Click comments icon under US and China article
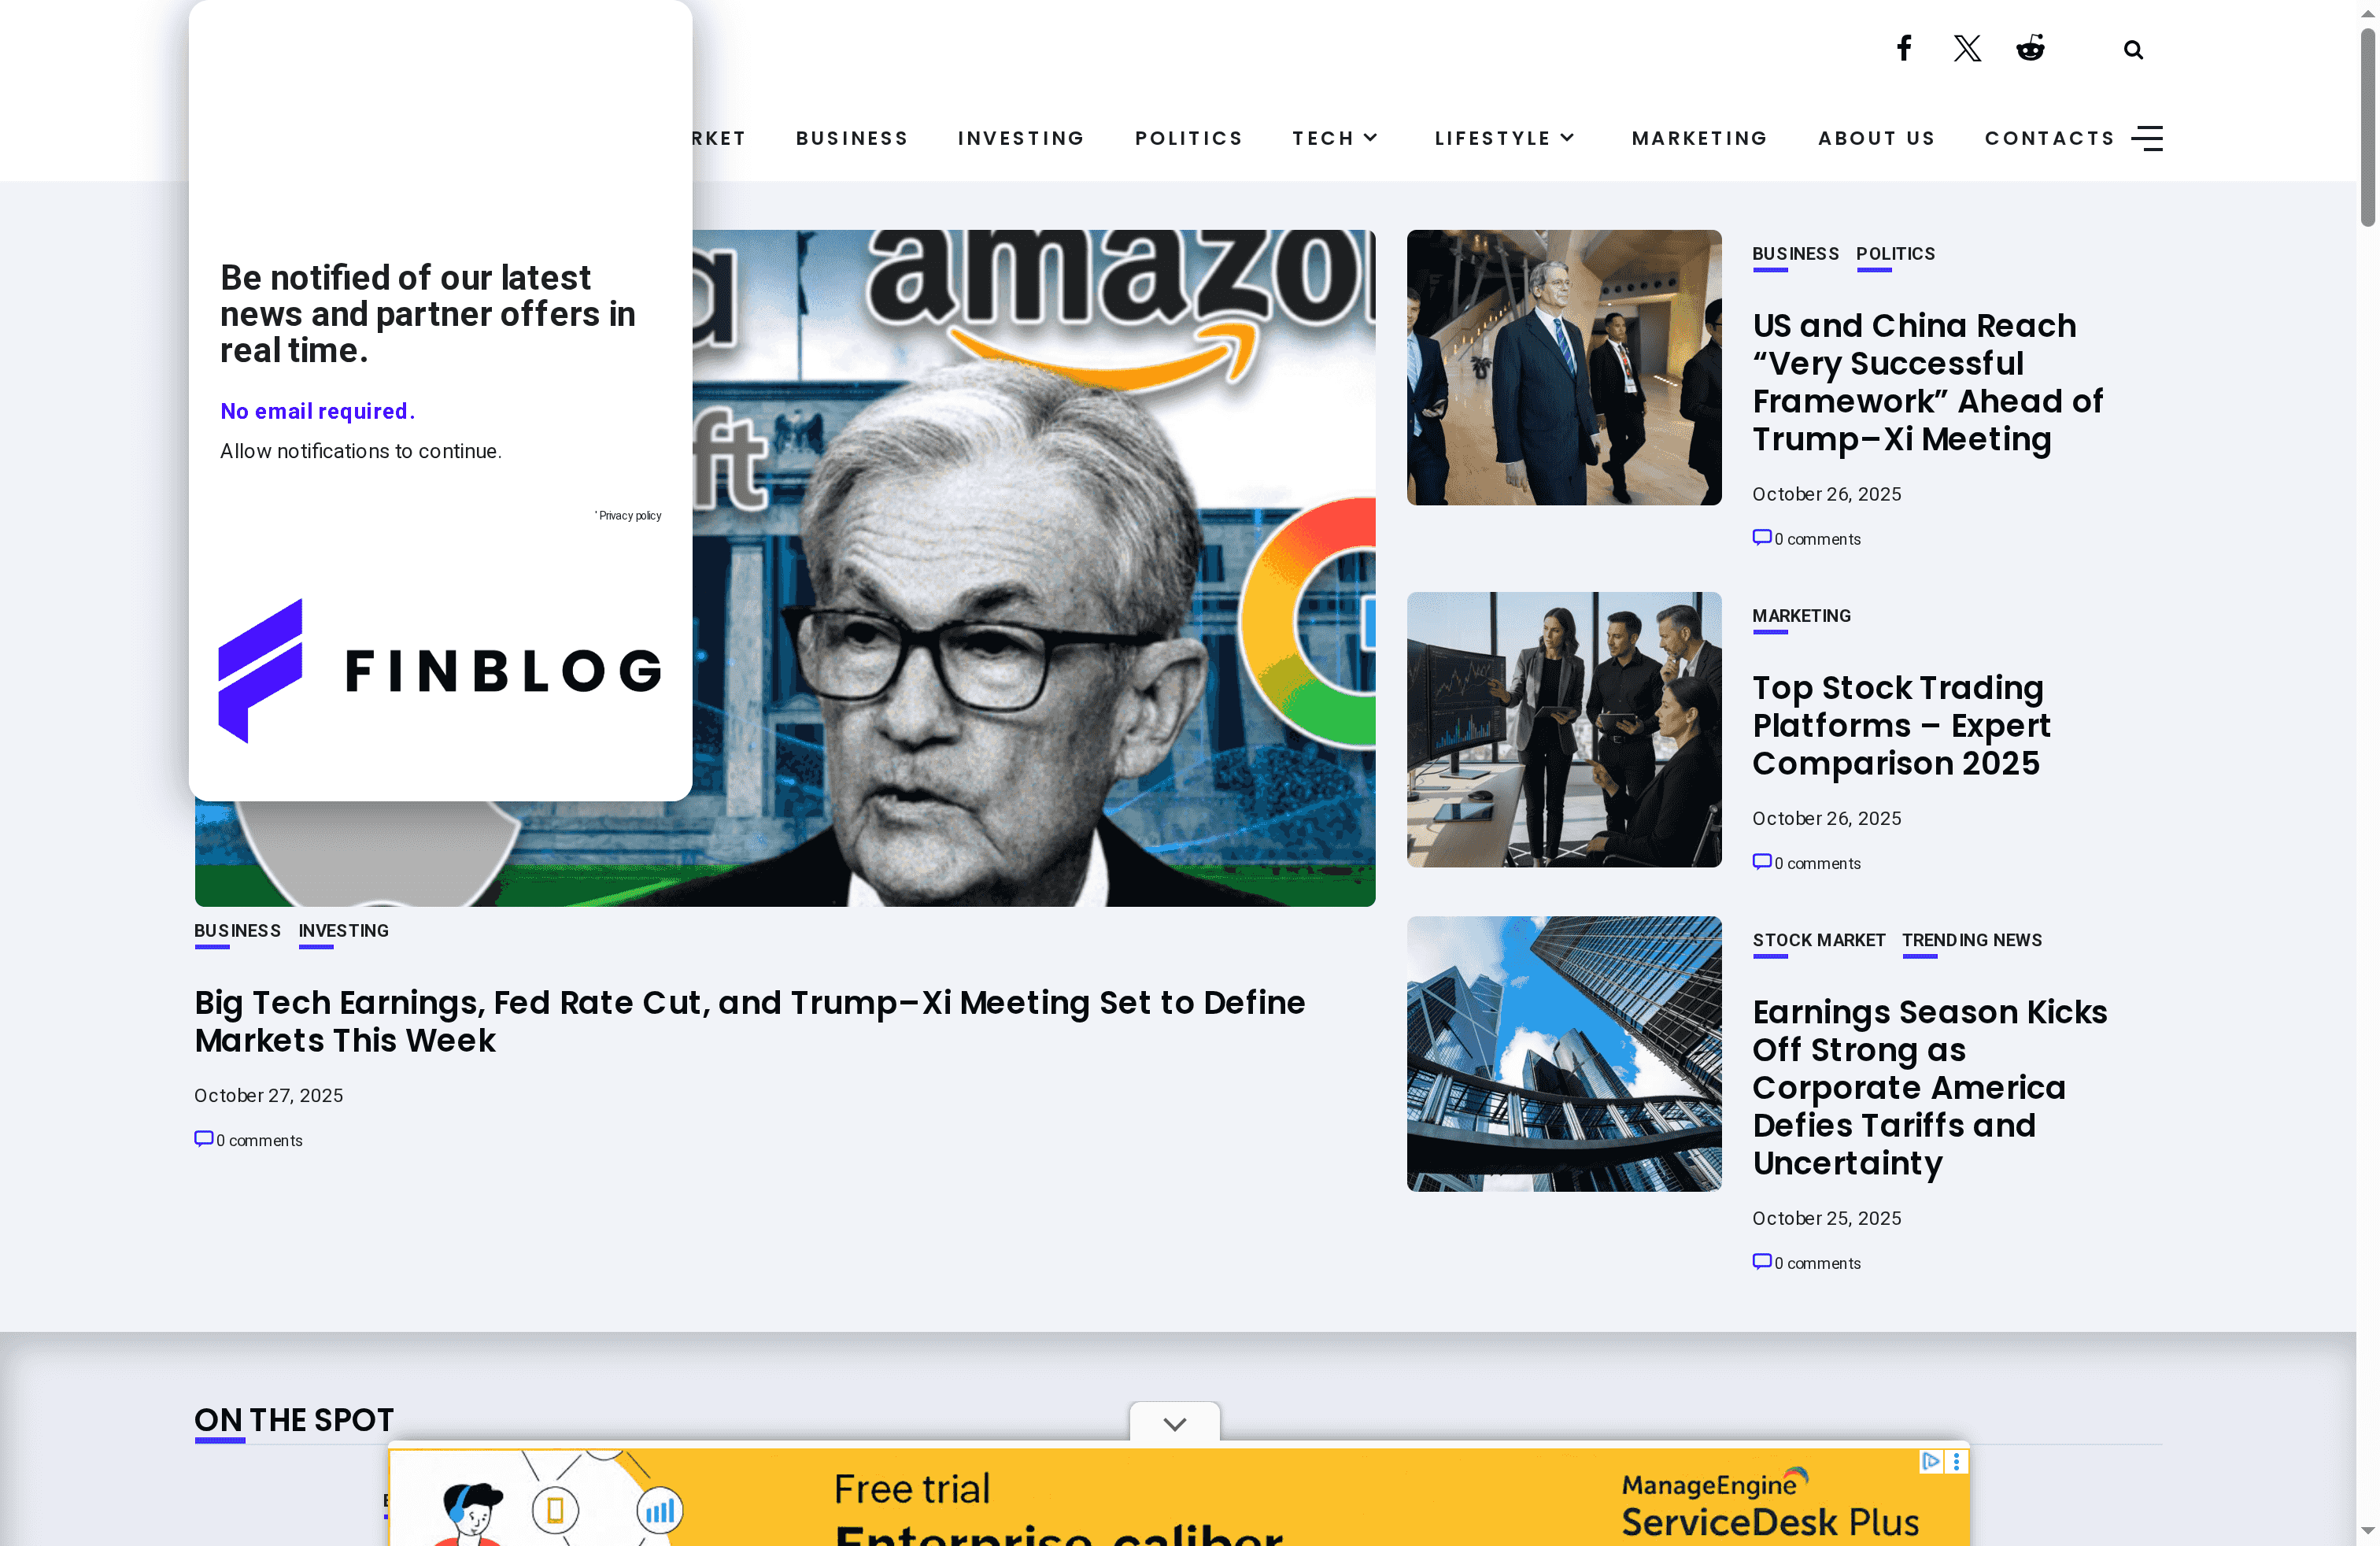This screenshot has height=1546, width=2380. pyautogui.click(x=1761, y=538)
